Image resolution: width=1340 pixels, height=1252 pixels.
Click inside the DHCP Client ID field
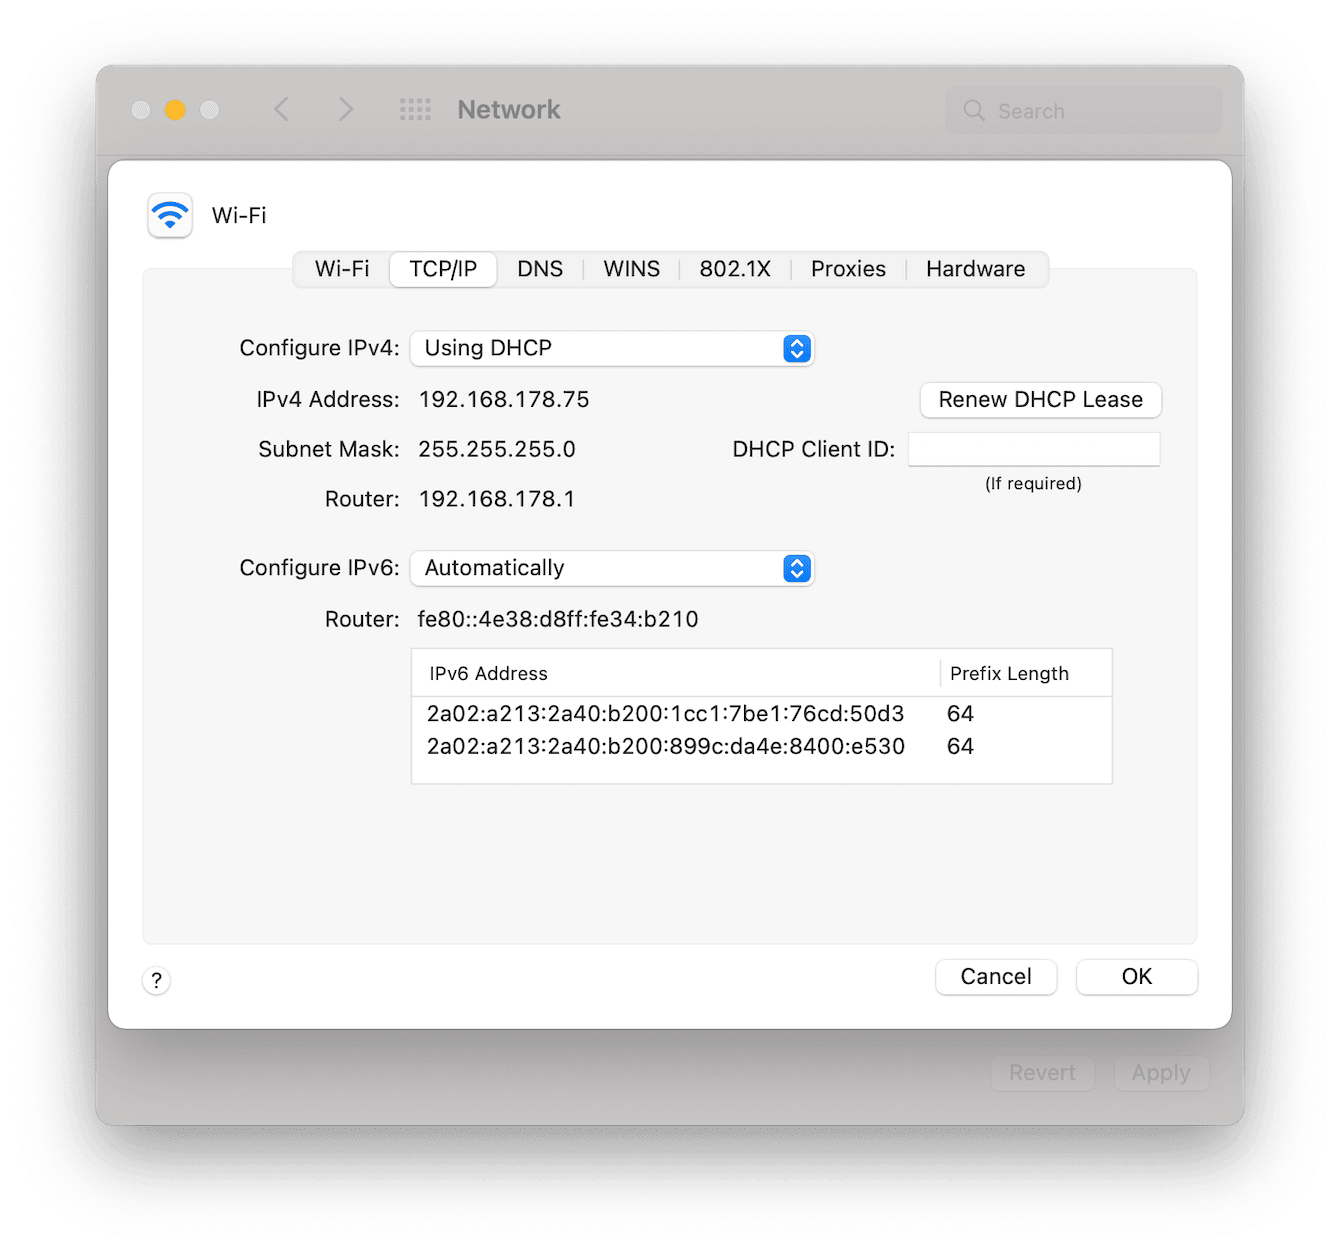point(1033,448)
